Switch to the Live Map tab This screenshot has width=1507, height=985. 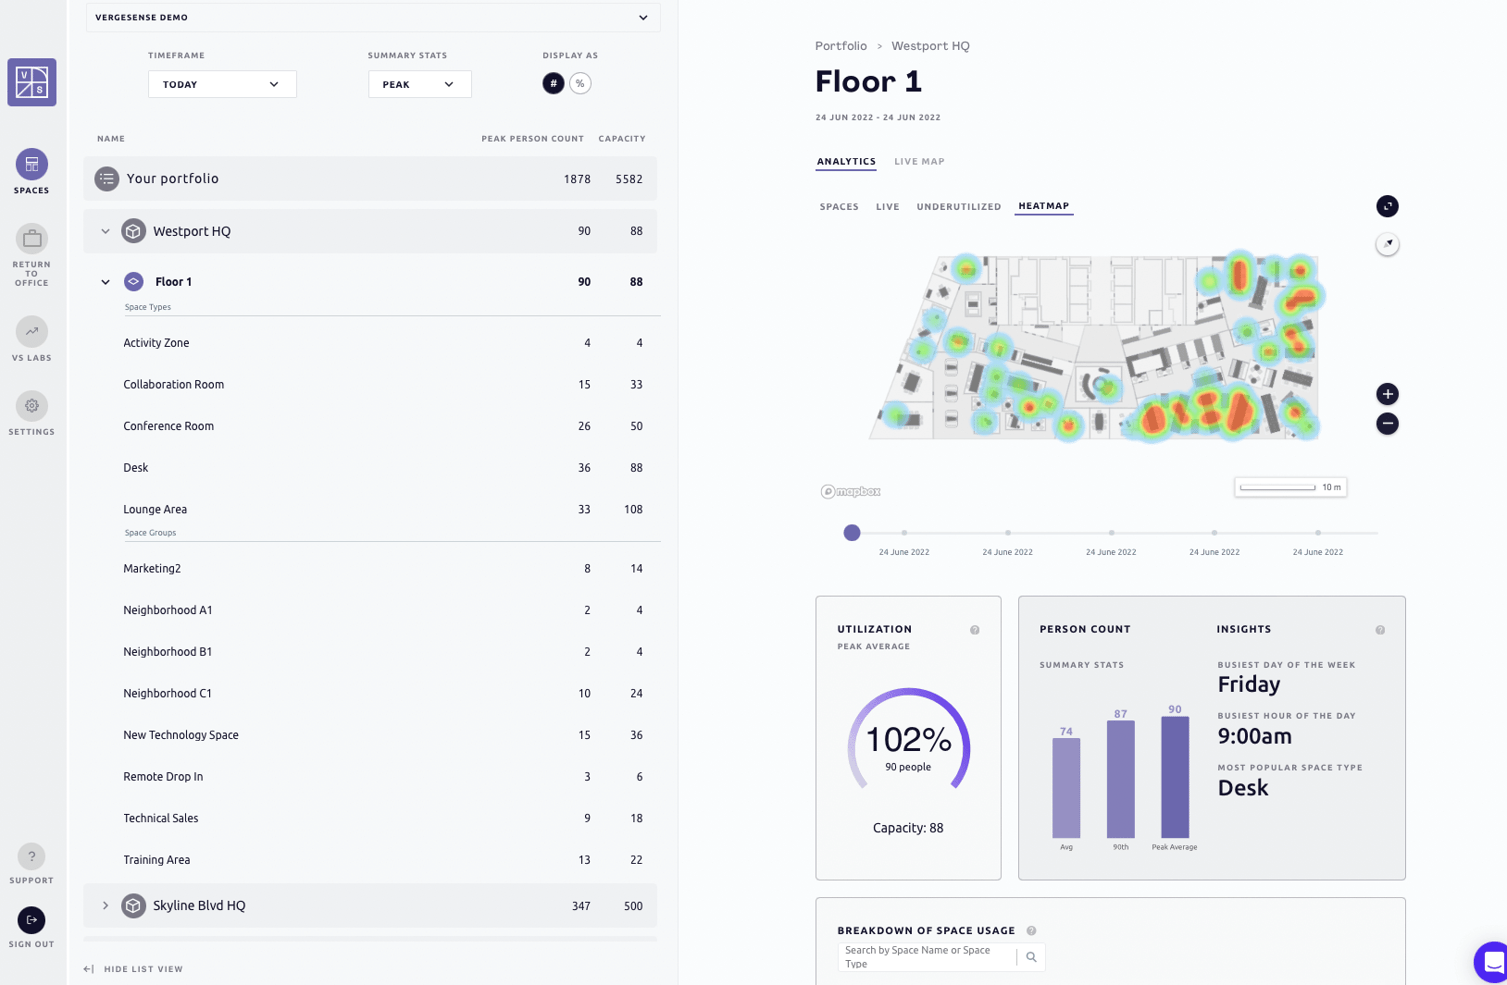pyautogui.click(x=918, y=161)
